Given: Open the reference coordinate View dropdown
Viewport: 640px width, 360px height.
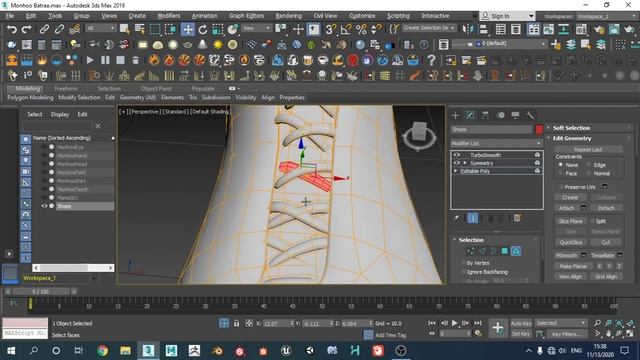Looking at the screenshot, I should (256, 28).
